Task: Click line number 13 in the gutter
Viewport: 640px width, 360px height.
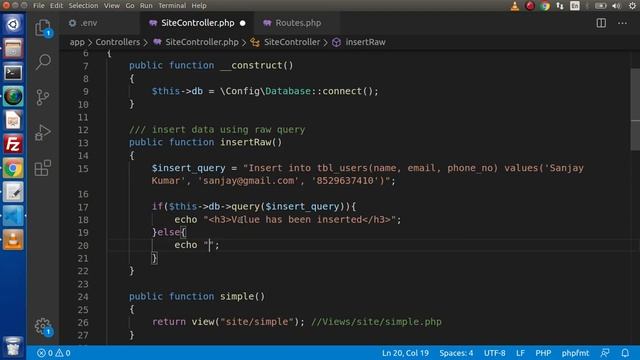Action: coord(83,142)
